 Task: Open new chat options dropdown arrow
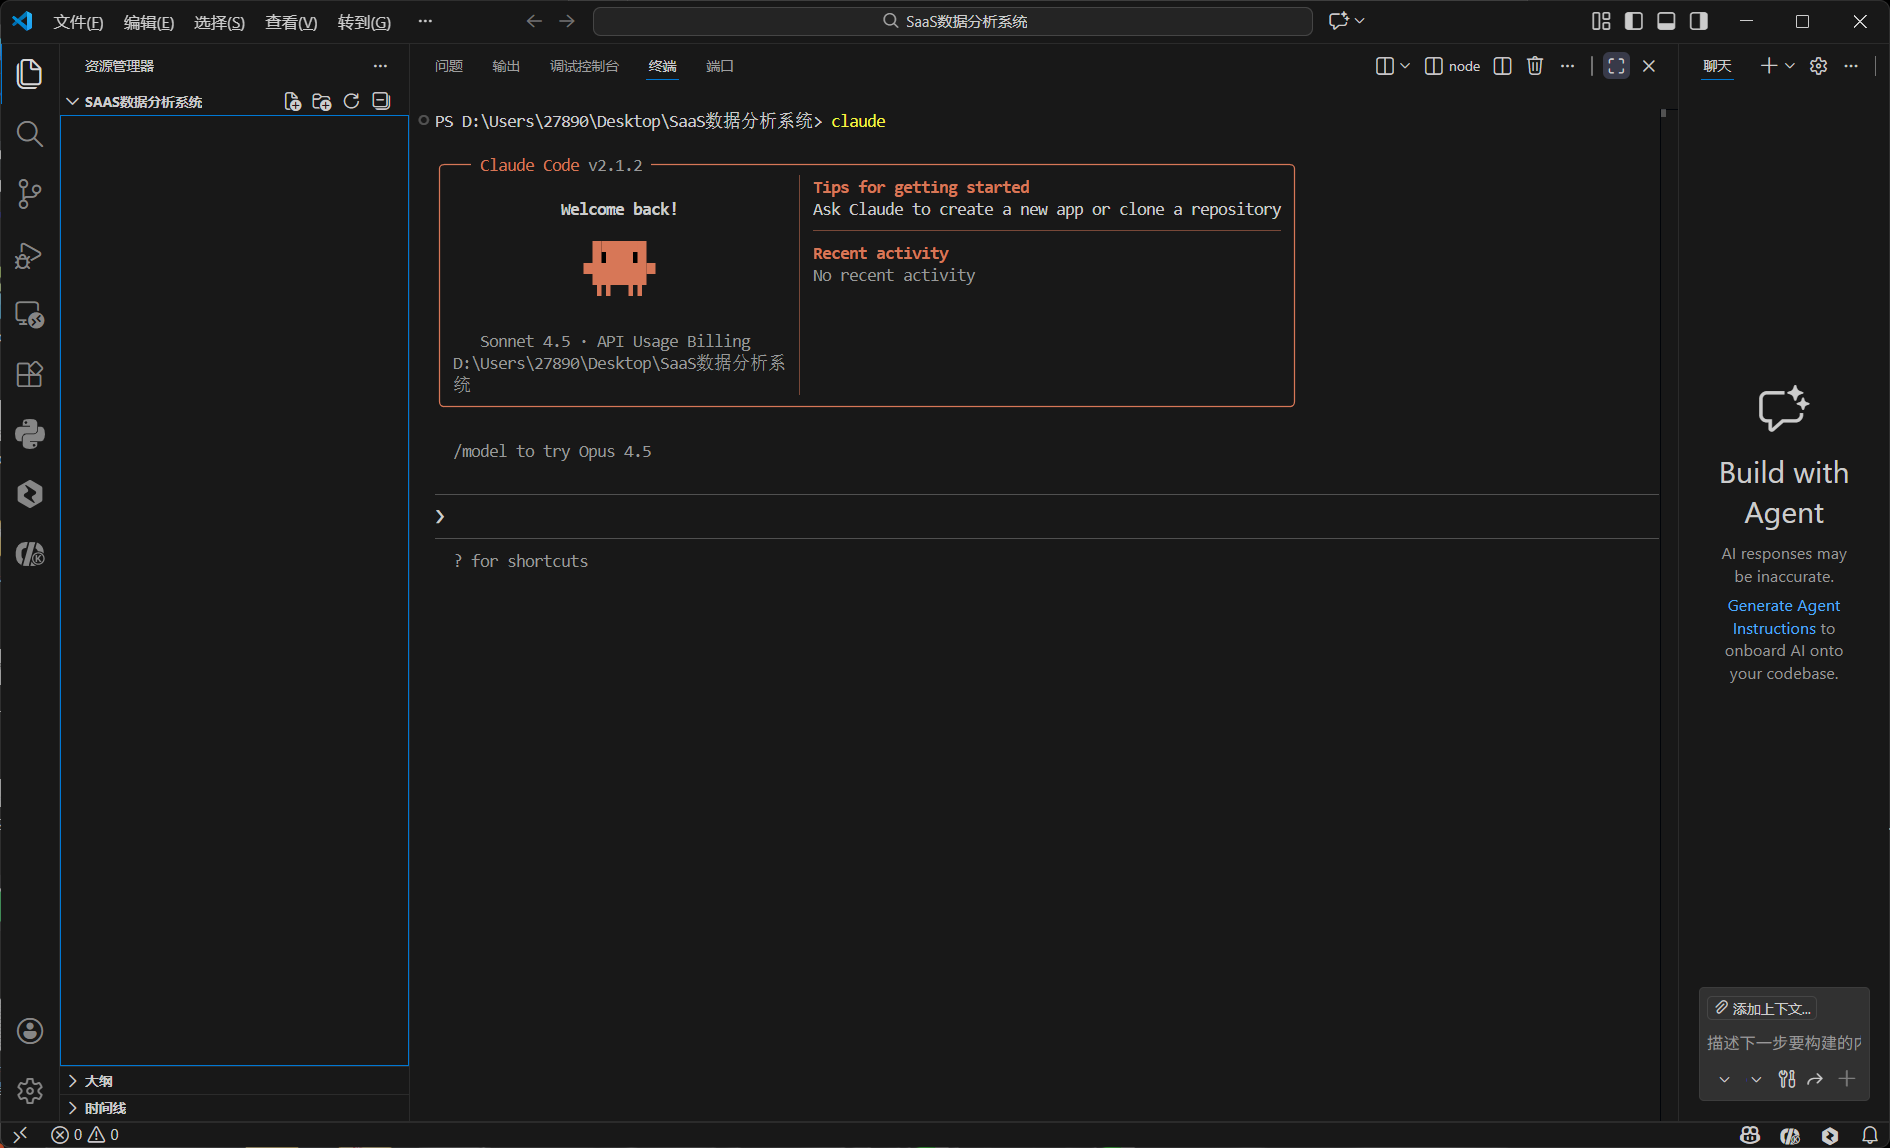point(1790,66)
